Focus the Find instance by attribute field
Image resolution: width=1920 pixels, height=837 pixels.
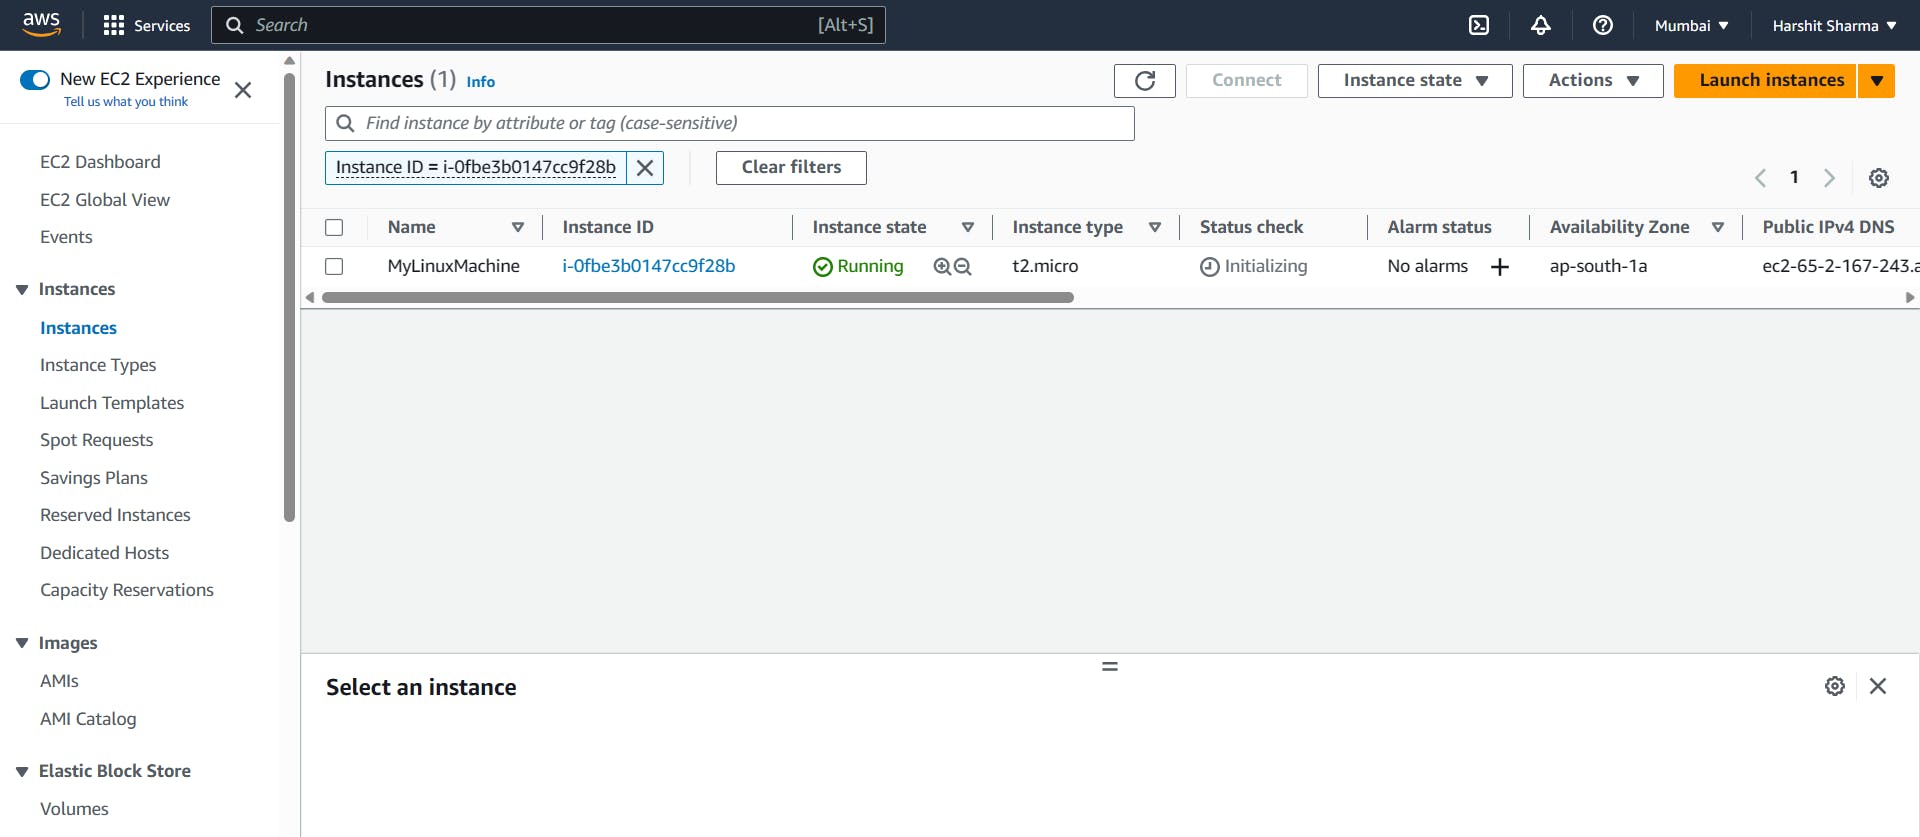730,123
